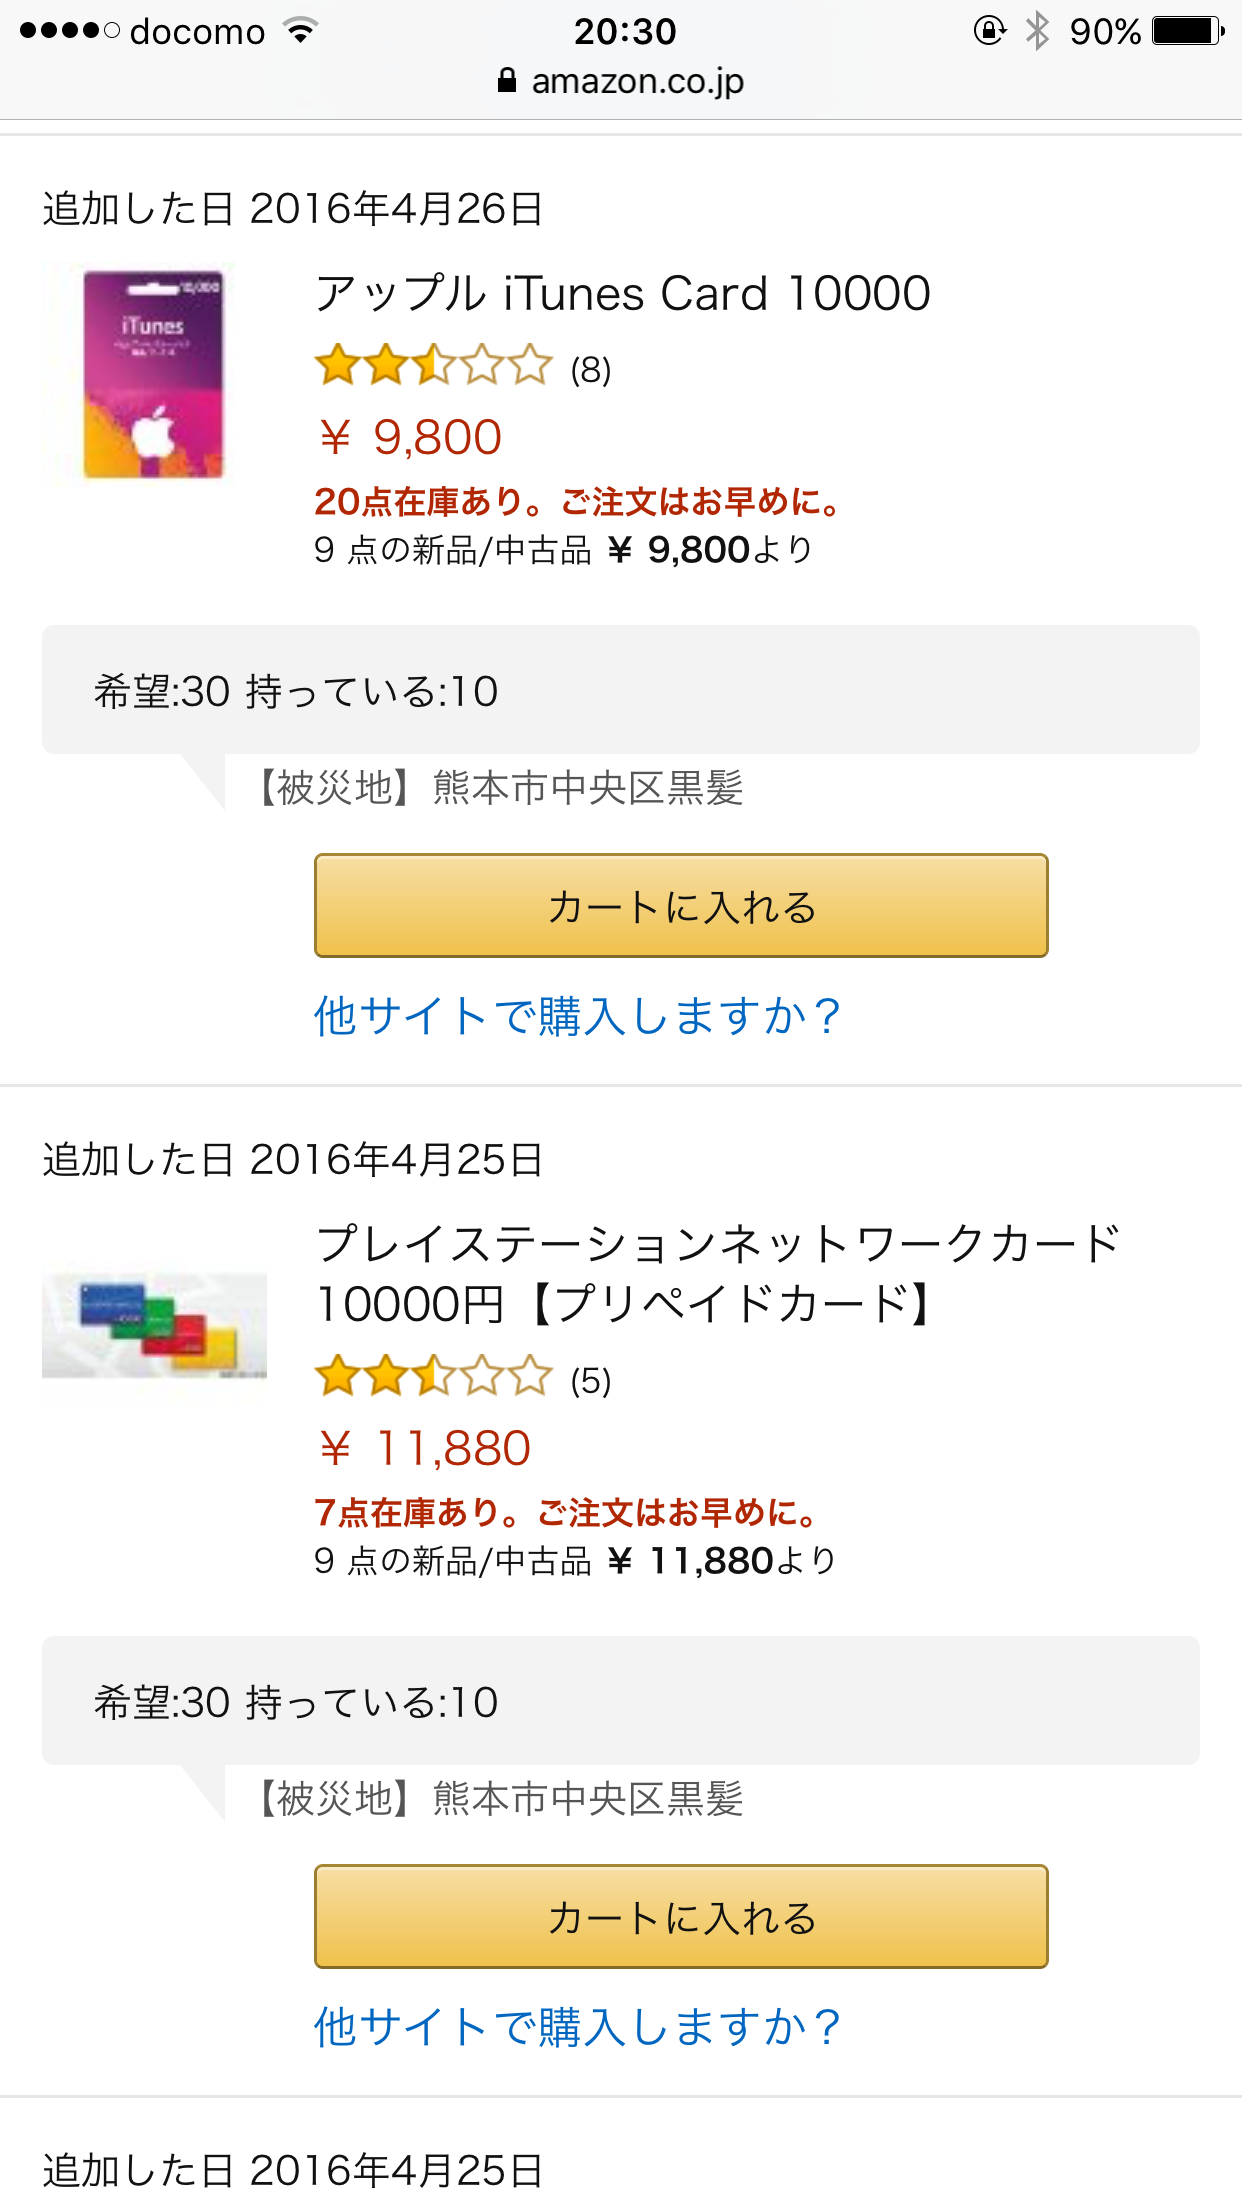Screen dimensions: 1242x2208
Task: Open 9 点の新品/中古品 ¥11,880より offers
Action: click(x=575, y=1561)
